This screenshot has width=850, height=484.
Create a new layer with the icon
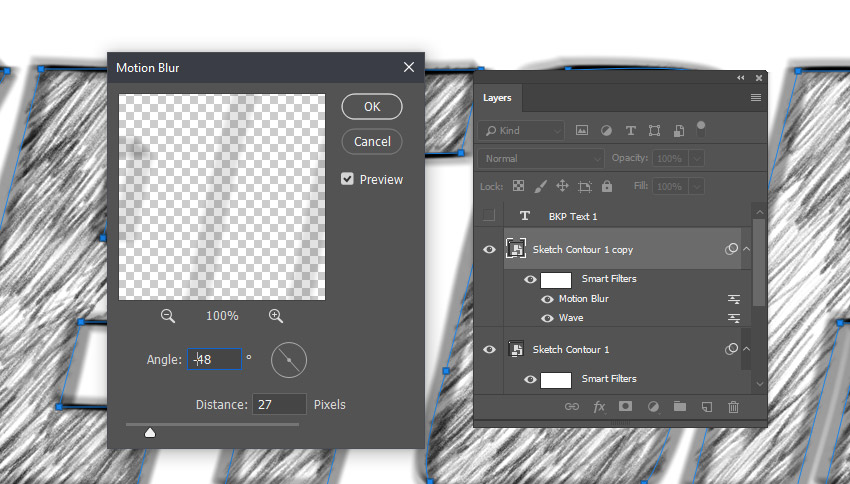[x=706, y=407]
